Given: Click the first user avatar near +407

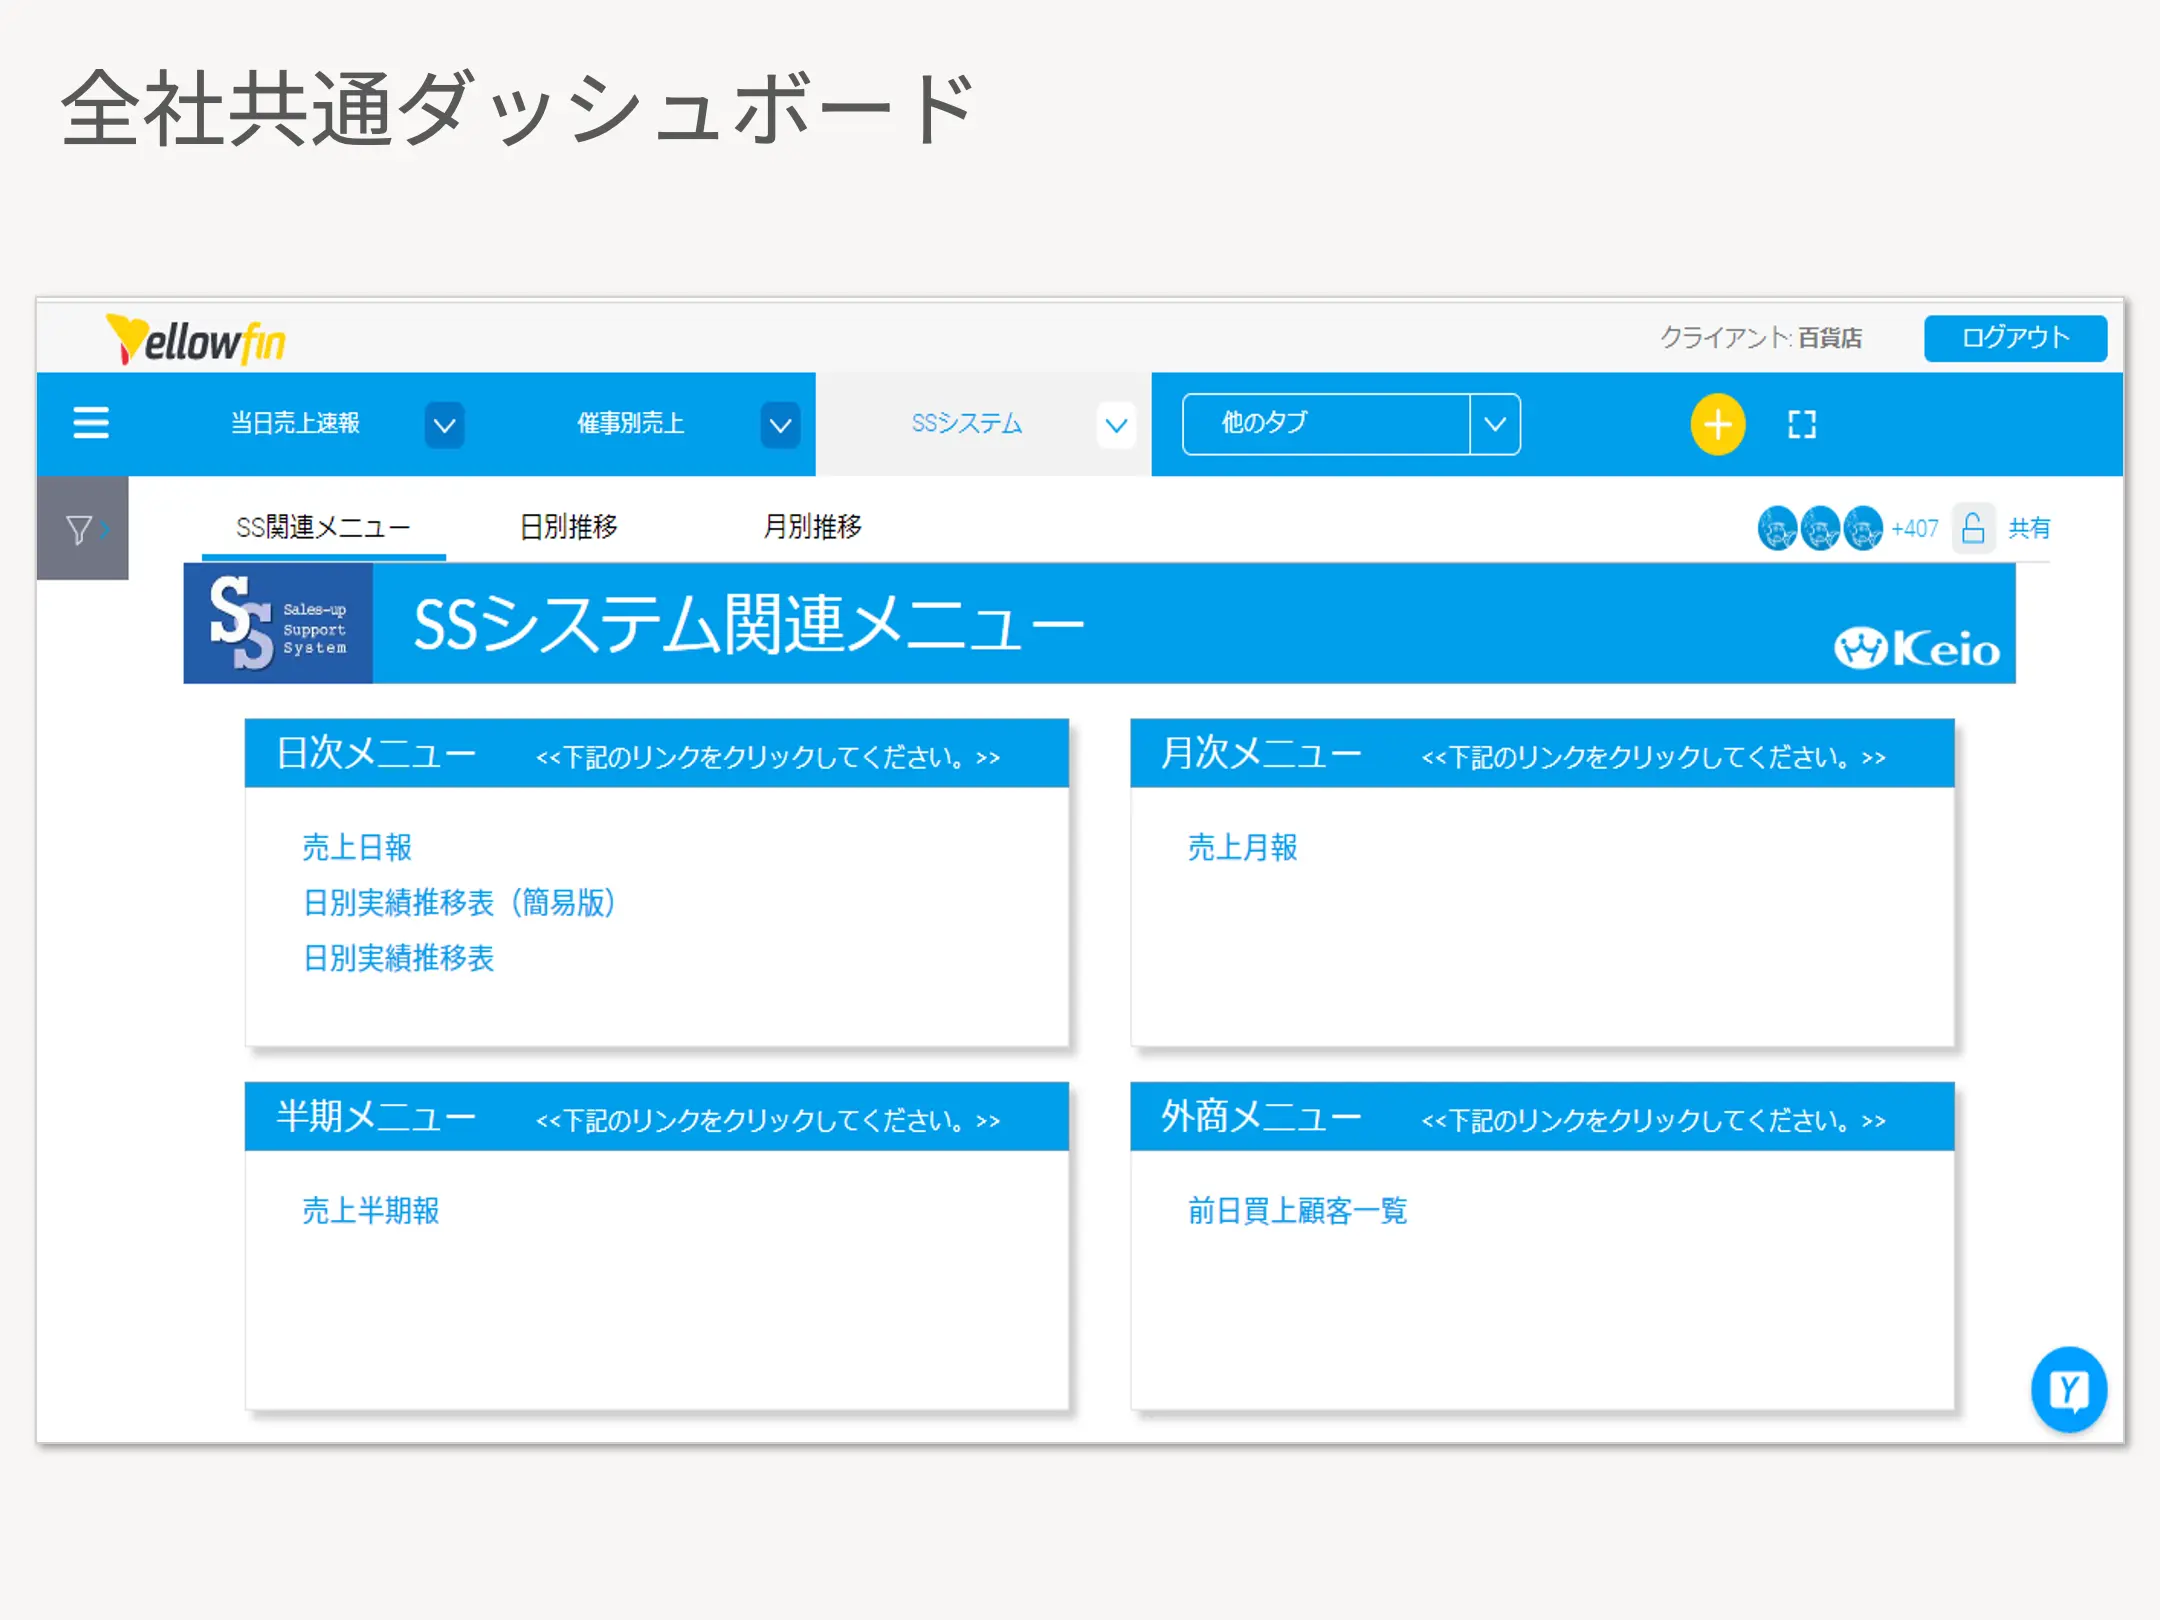Looking at the screenshot, I should coord(1777,528).
